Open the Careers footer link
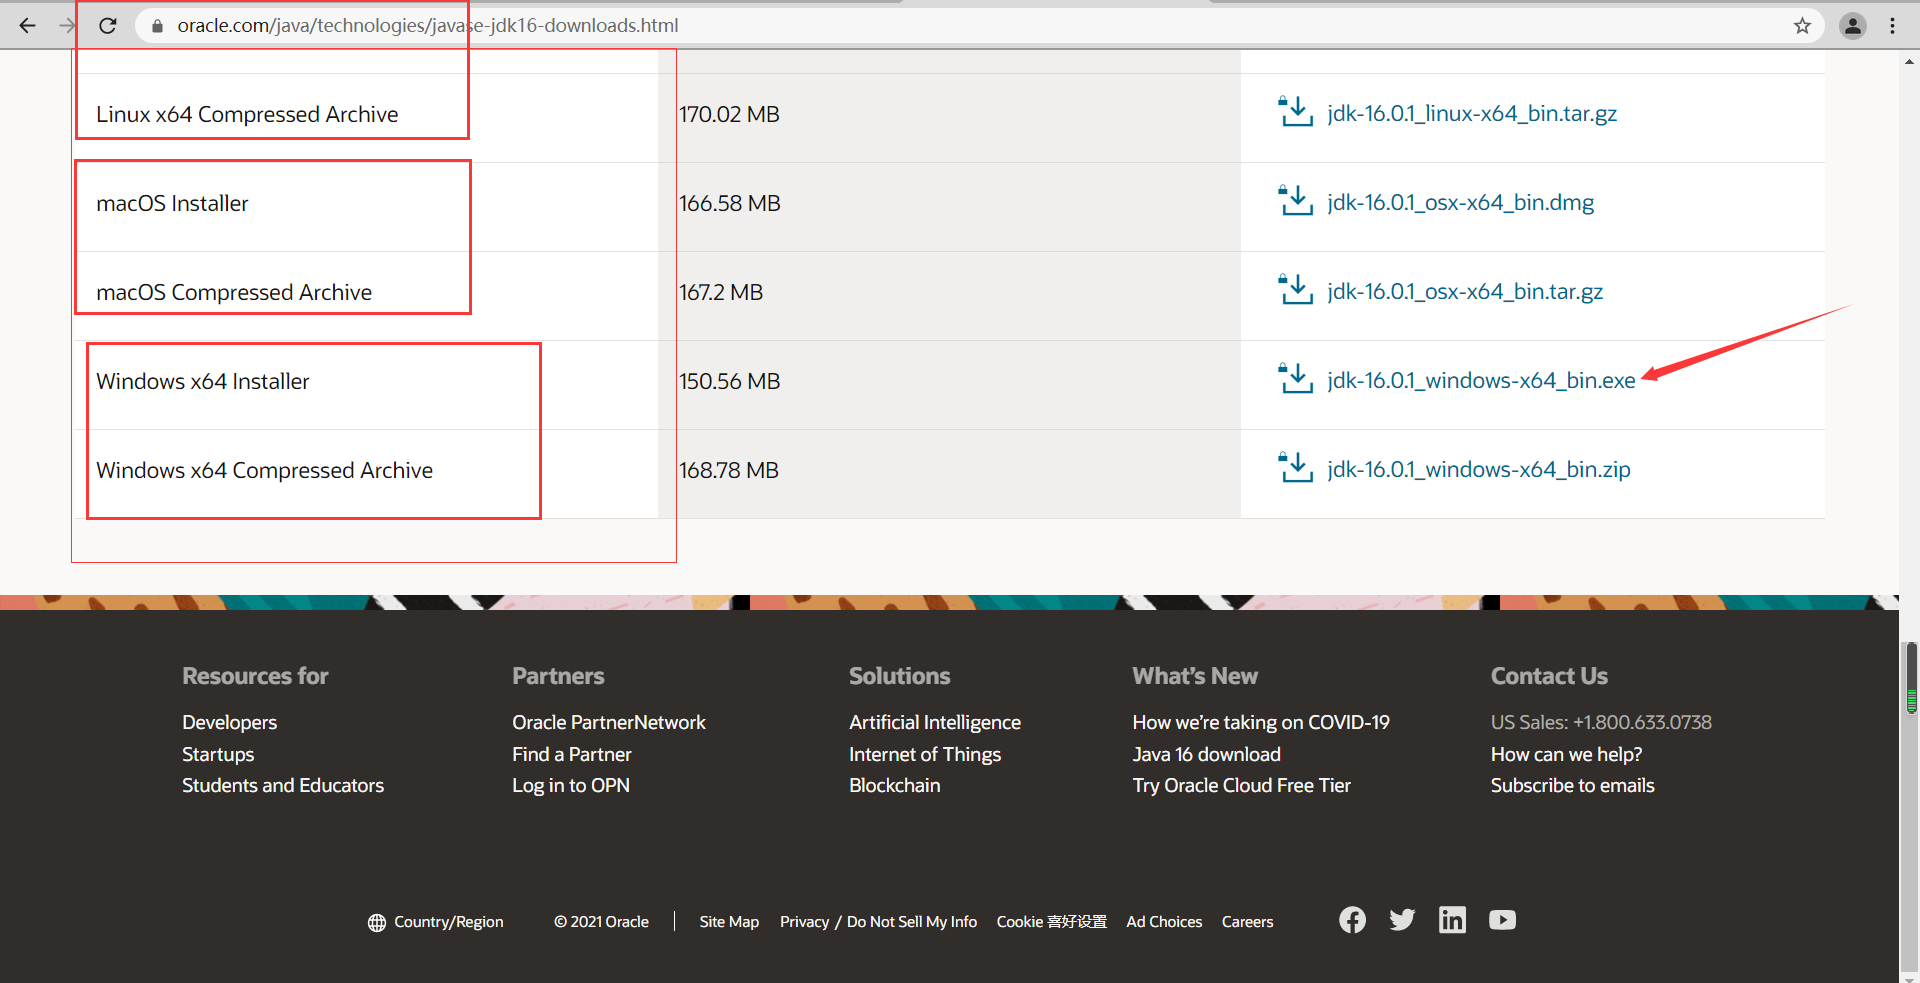The height and width of the screenshot is (983, 1920). point(1247,922)
